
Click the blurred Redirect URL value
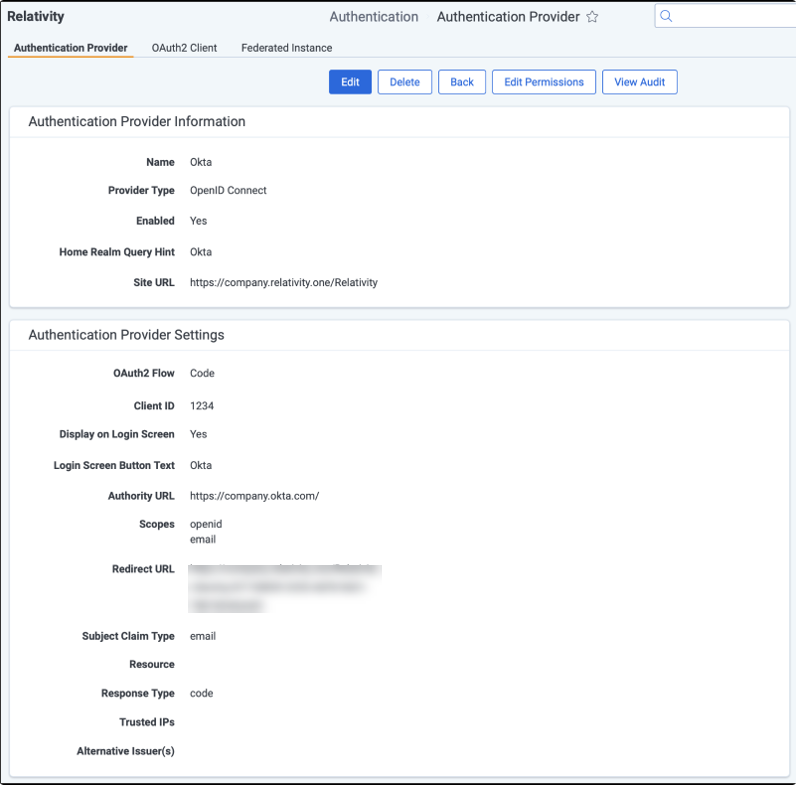(285, 588)
